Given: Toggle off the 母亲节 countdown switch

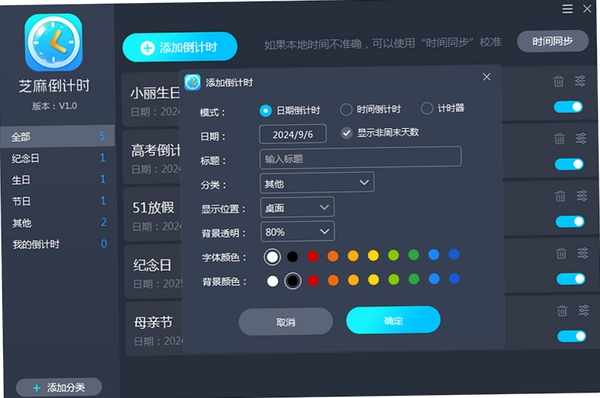Looking at the screenshot, I should click(572, 336).
